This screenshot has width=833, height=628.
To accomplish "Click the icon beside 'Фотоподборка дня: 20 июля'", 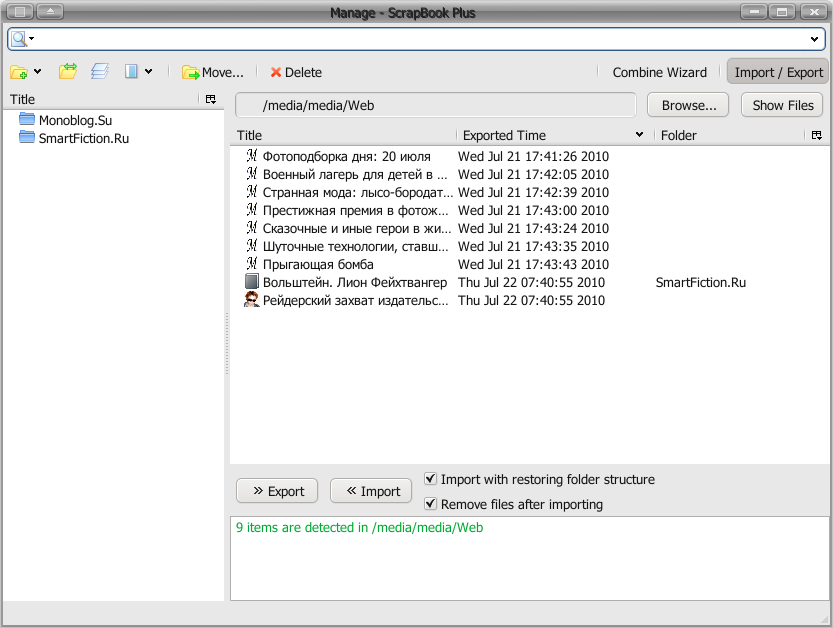I will tap(252, 156).
